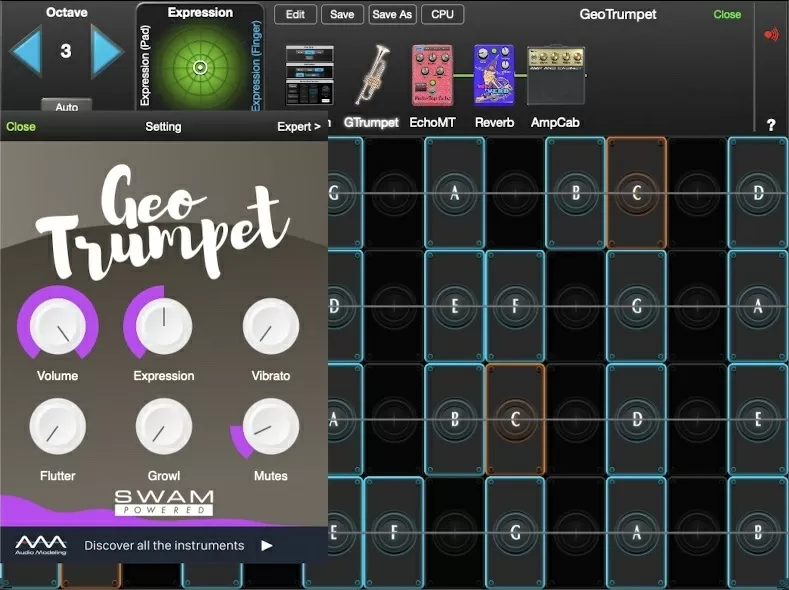Click the Expression knob

164,325
